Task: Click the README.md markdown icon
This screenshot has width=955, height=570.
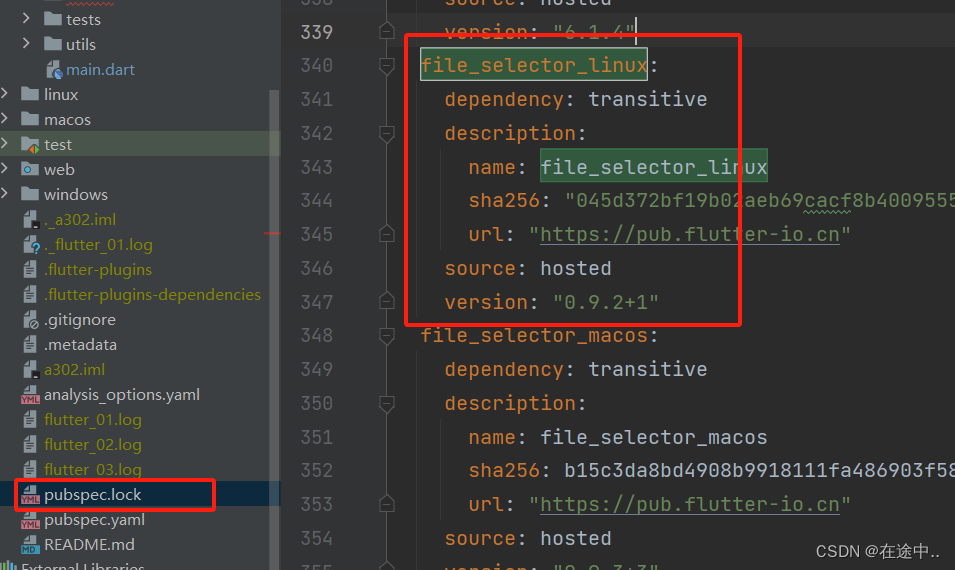Action: pos(30,544)
